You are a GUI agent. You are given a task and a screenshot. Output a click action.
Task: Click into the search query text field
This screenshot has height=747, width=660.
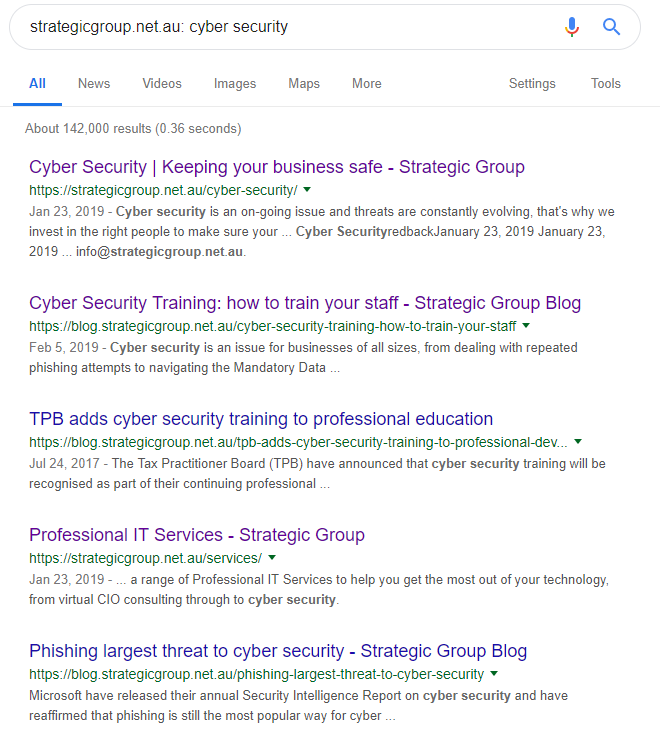pyautogui.click(x=286, y=27)
